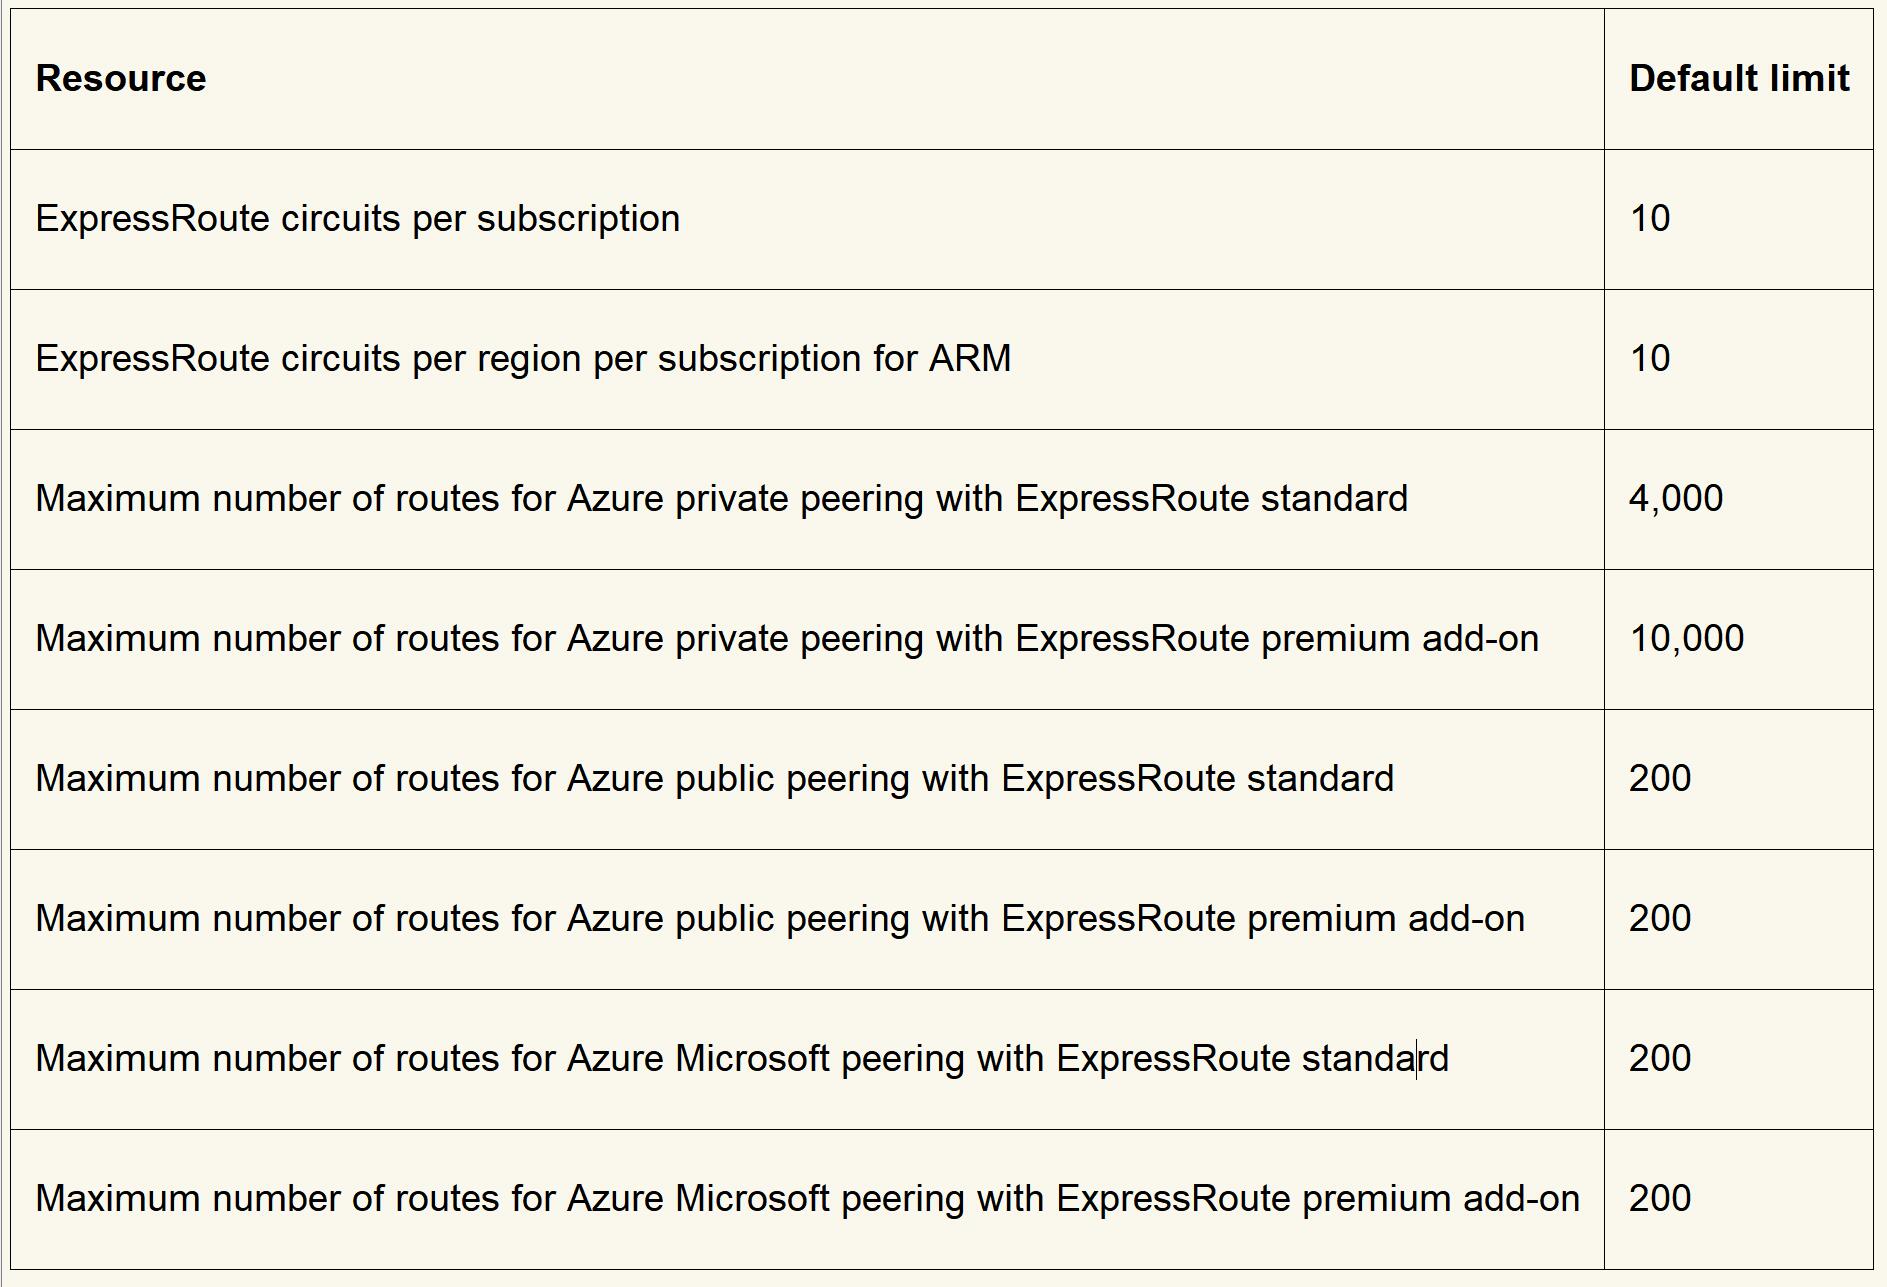Click the private peering premium add-on row text
Viewport: 1887px width, 1287px height.
tap(787, 639)
